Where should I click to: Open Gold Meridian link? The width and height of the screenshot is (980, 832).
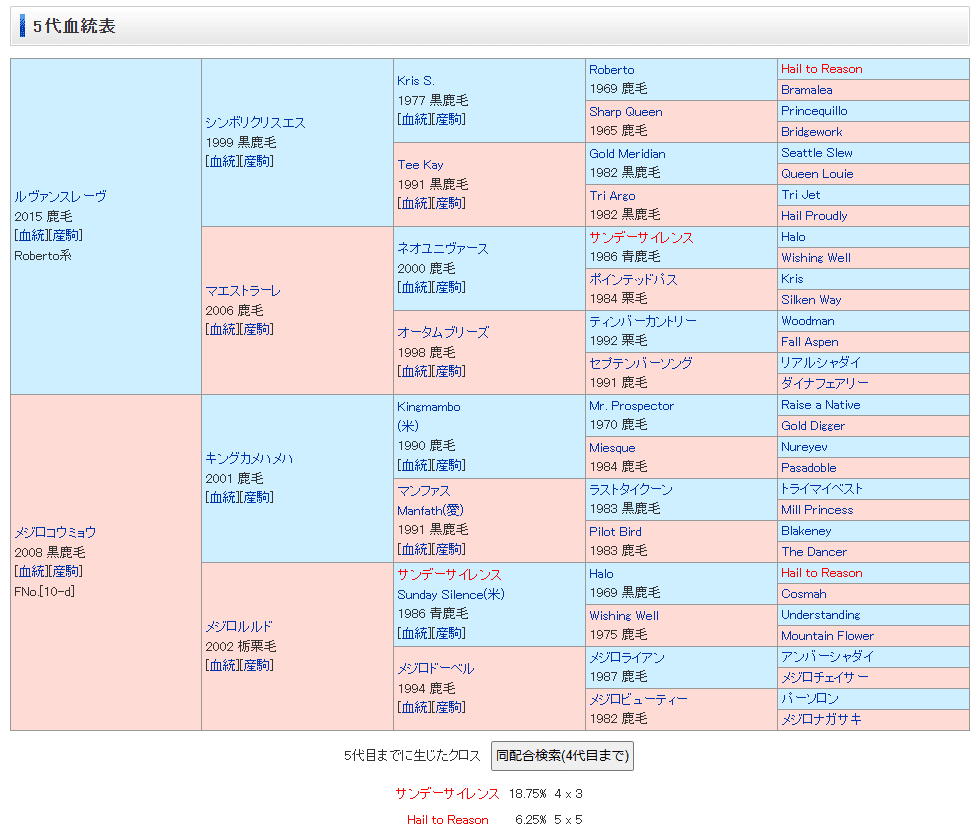[x=627, y=154]
